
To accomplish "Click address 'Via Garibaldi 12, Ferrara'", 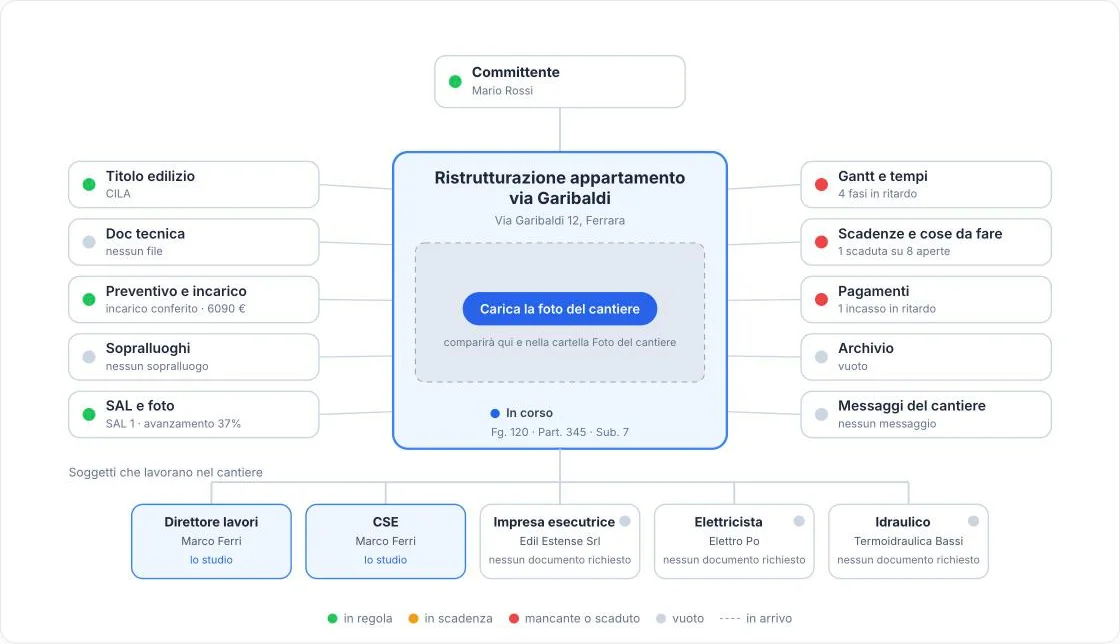I will (559, 221).
